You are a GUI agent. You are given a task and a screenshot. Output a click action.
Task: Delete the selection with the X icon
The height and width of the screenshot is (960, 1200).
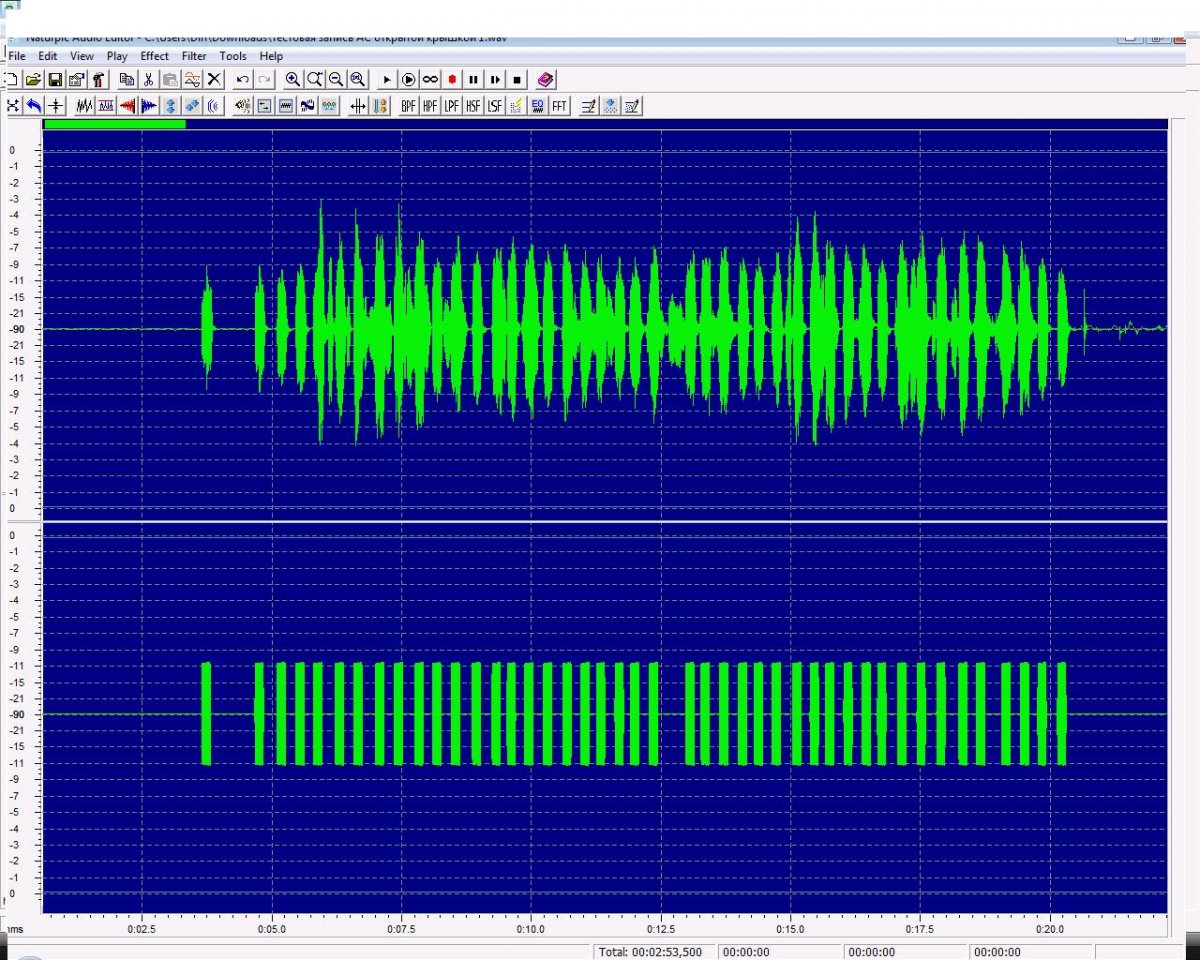tap(214, 79)
